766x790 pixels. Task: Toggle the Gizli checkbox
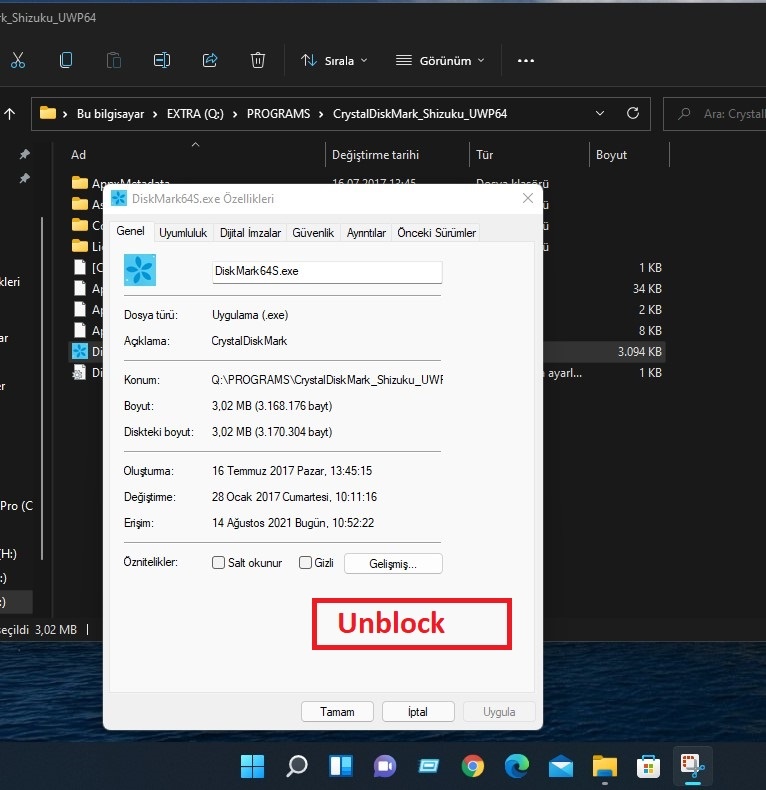tap(305, 563)
